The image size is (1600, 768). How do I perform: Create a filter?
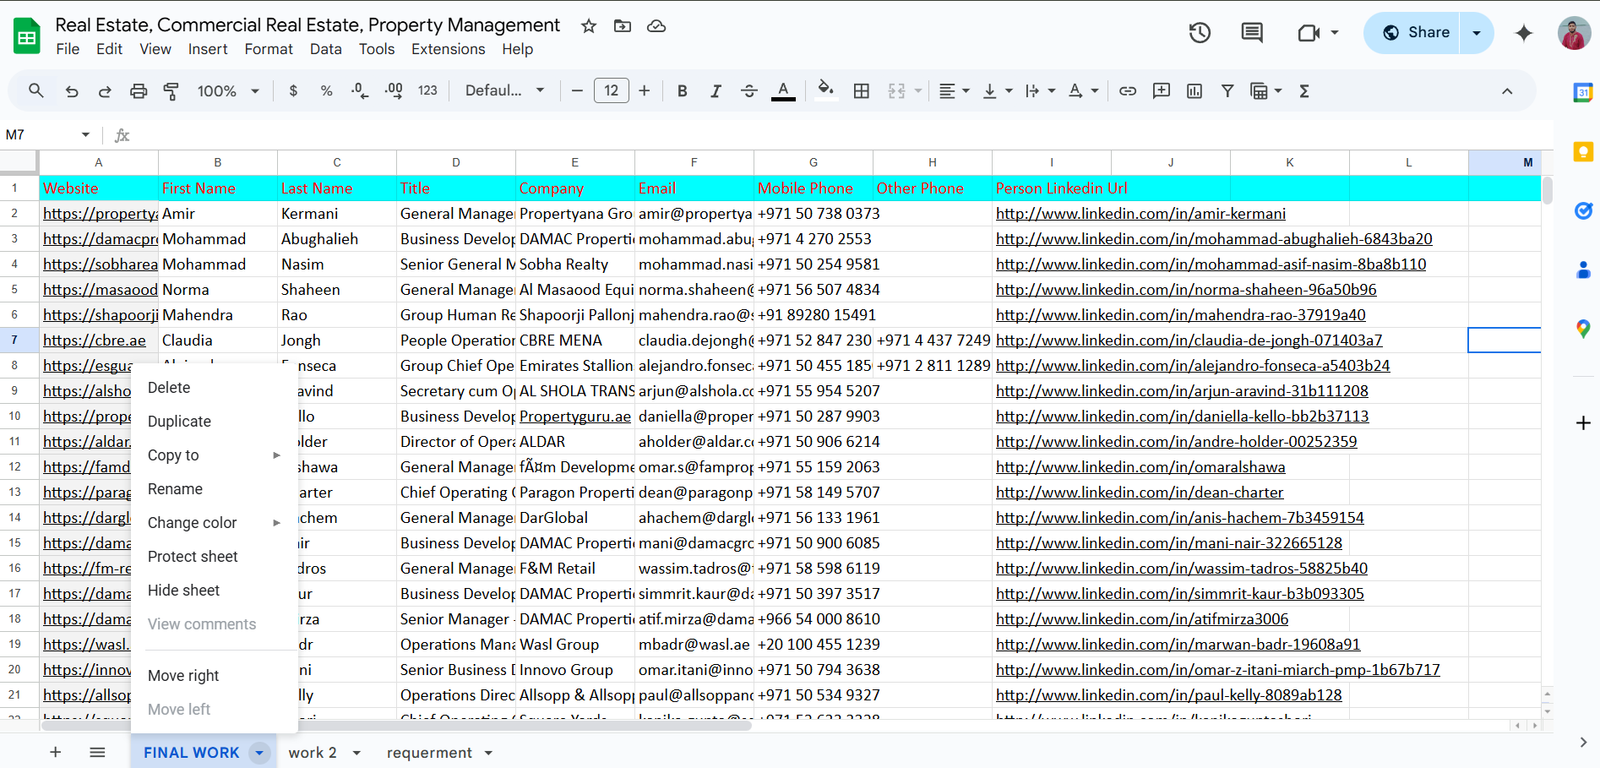(1227, 91)
